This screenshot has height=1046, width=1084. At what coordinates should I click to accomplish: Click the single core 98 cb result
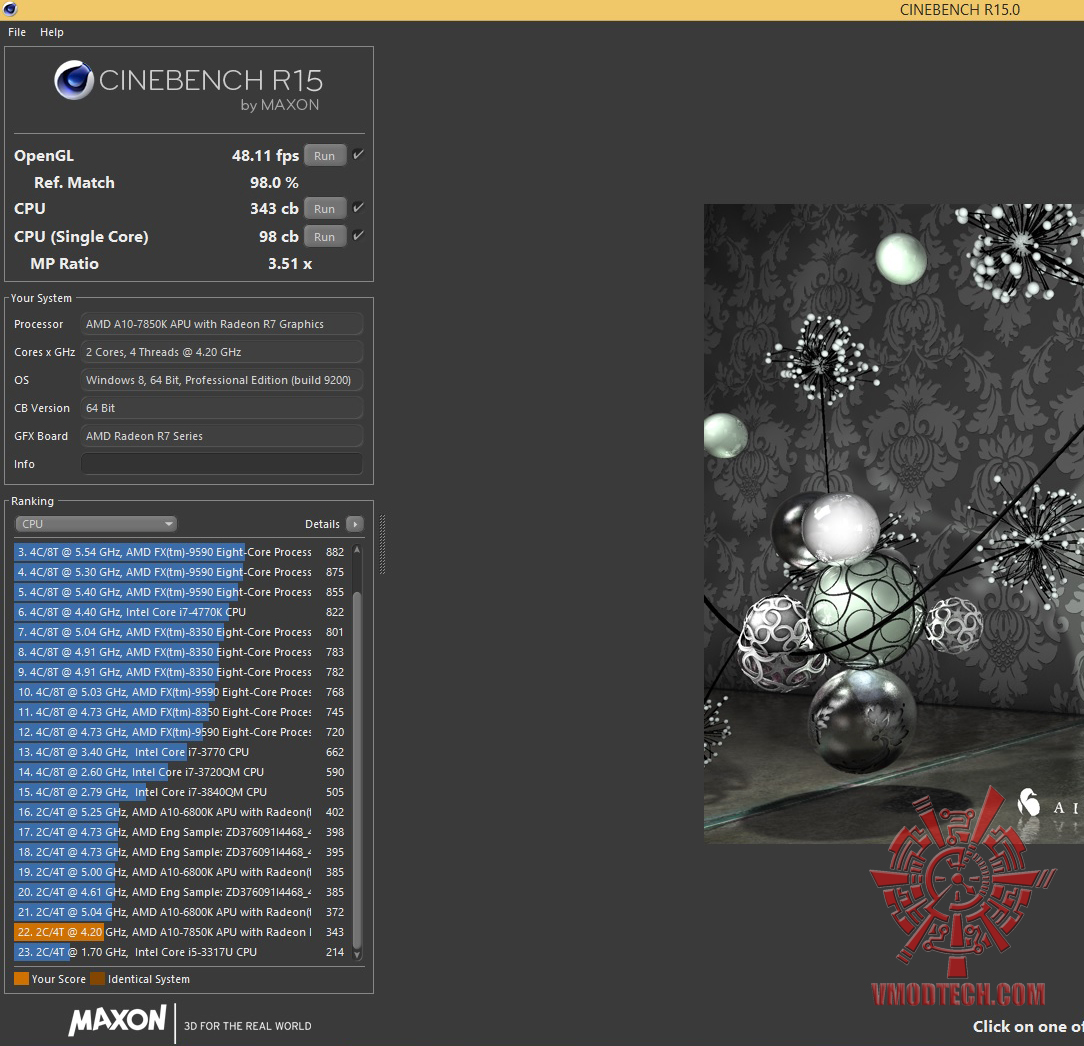click(x=279, y=236)
